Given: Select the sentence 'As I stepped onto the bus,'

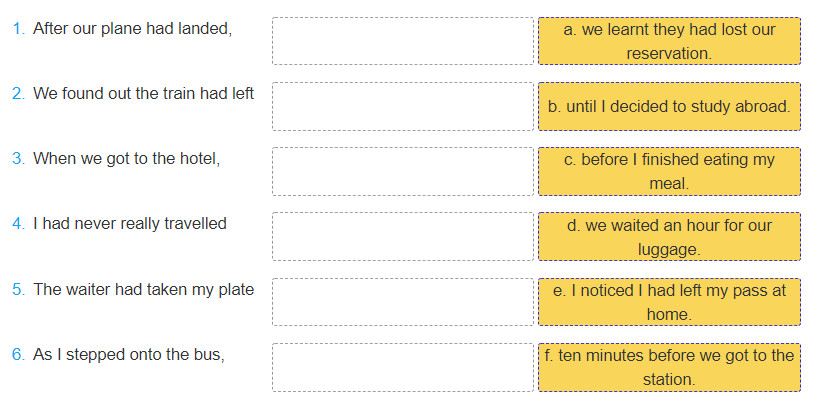Looking at the screenshot, I should 128,355.
